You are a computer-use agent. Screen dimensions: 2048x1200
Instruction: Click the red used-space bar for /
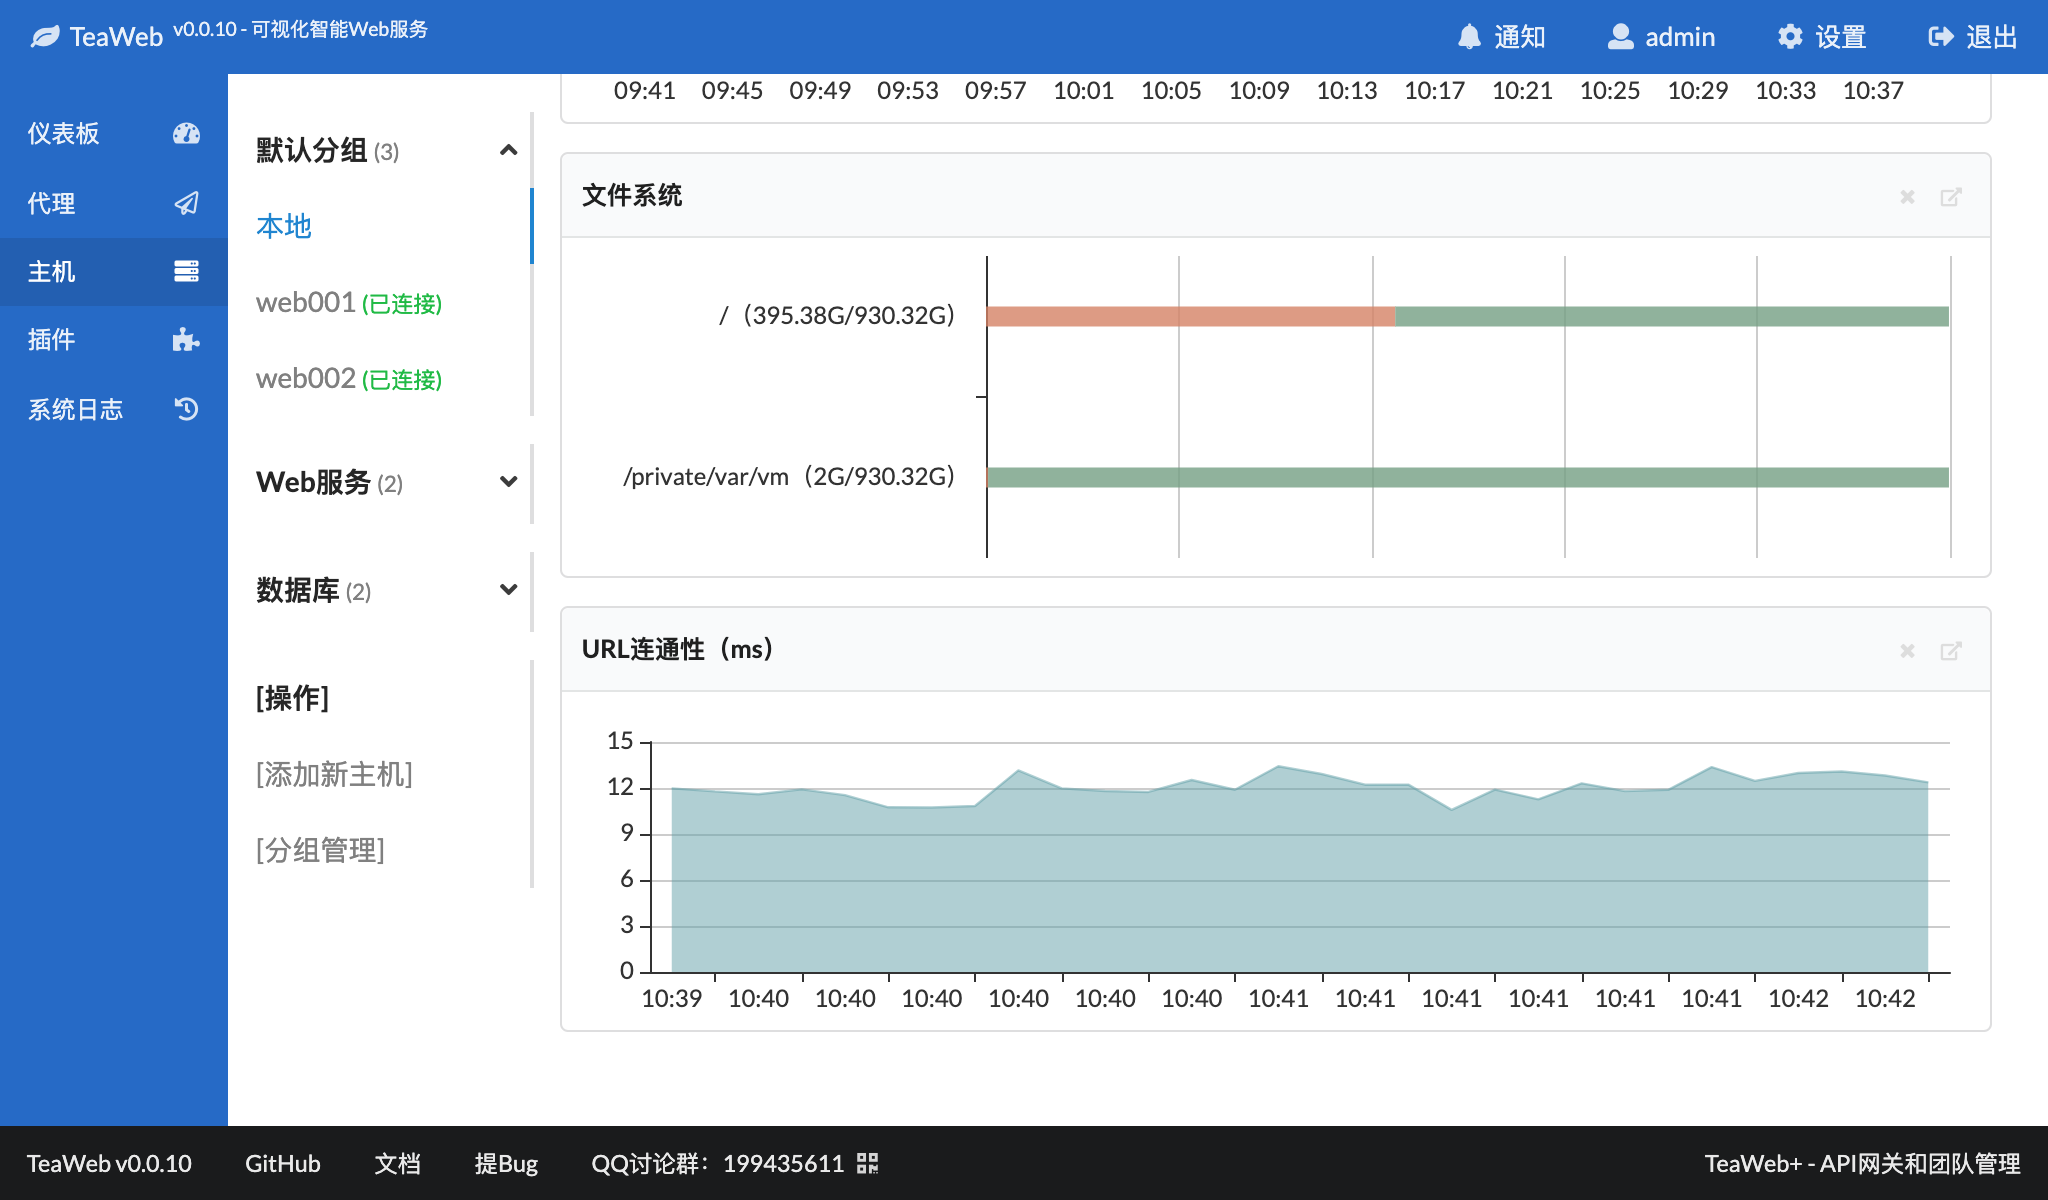click(1191, 316)
